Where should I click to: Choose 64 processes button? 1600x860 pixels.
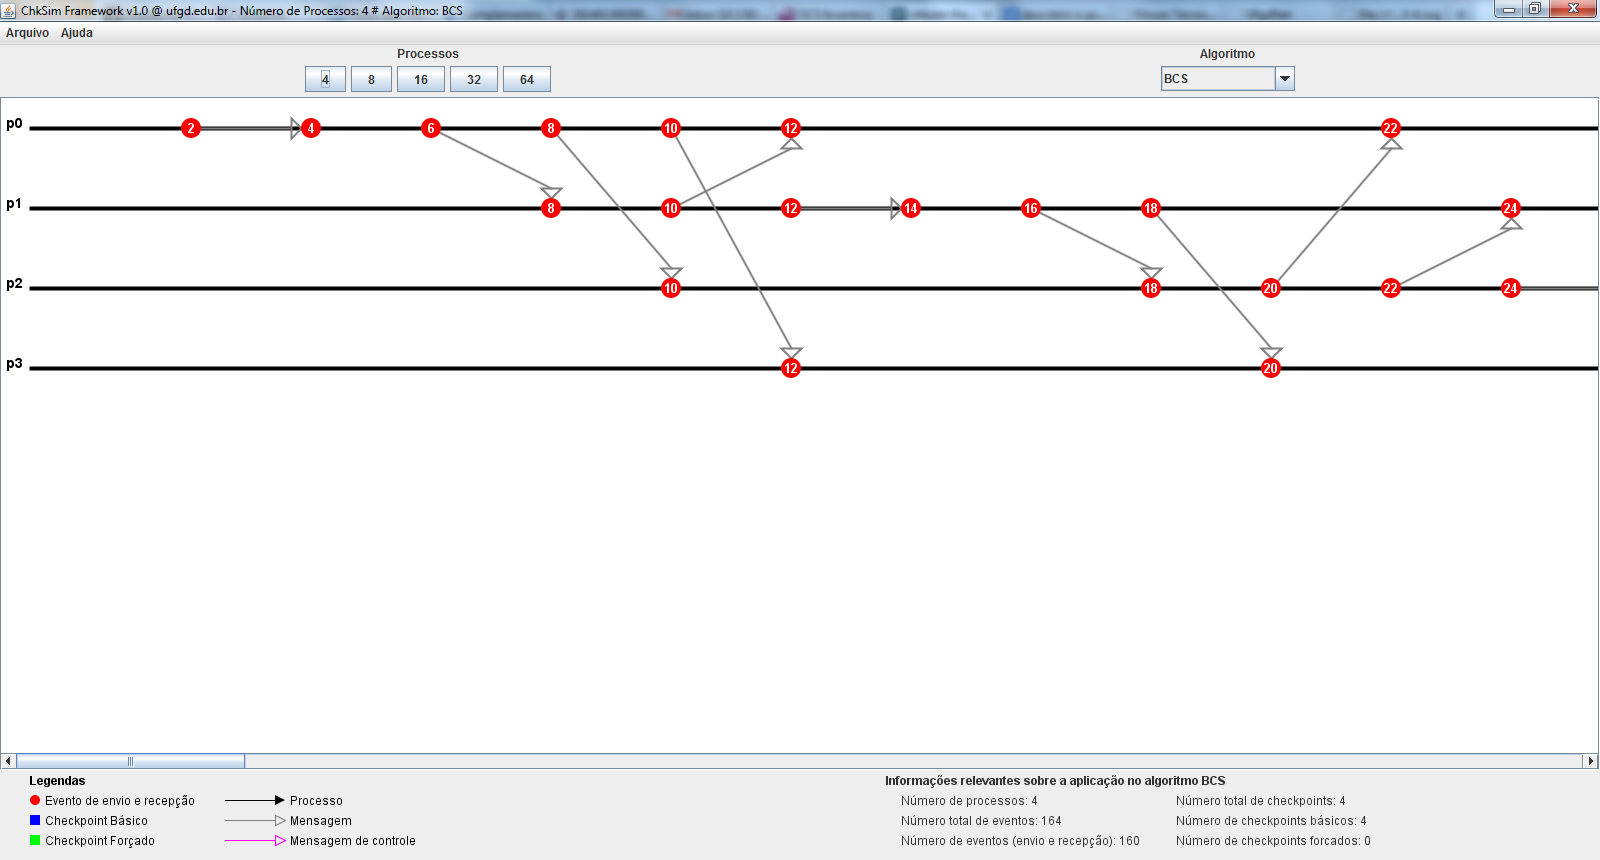[x=527, y=79]
